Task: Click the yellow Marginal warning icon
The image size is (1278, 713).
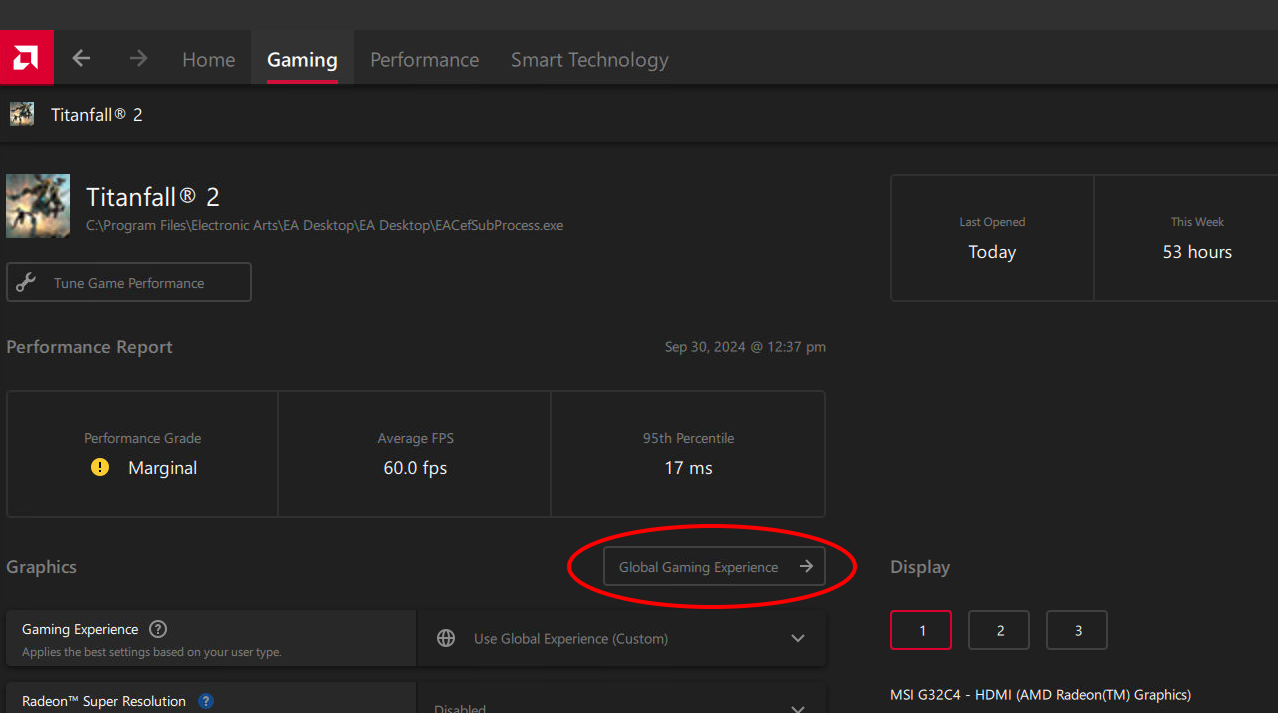Action: pyautogui.click(x=100, y=467)
